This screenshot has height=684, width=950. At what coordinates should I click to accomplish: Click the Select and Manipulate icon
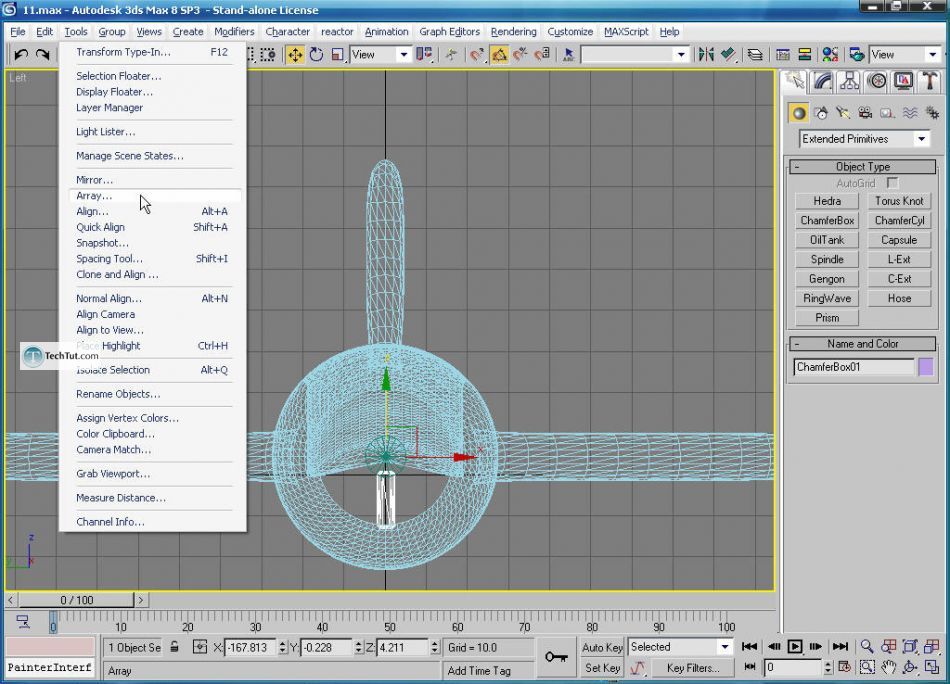pos(451,55)
